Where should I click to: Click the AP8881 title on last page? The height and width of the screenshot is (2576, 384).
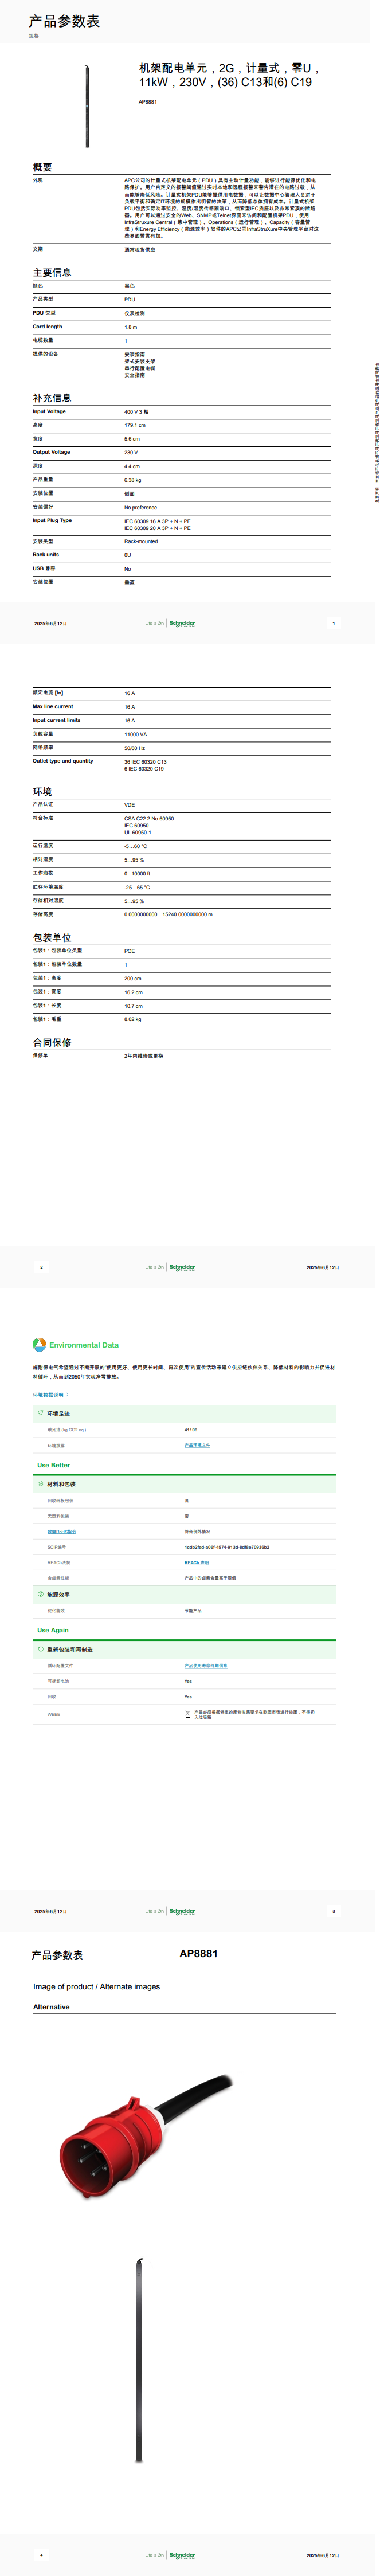pyautogui.click(x=198, y=1953)
